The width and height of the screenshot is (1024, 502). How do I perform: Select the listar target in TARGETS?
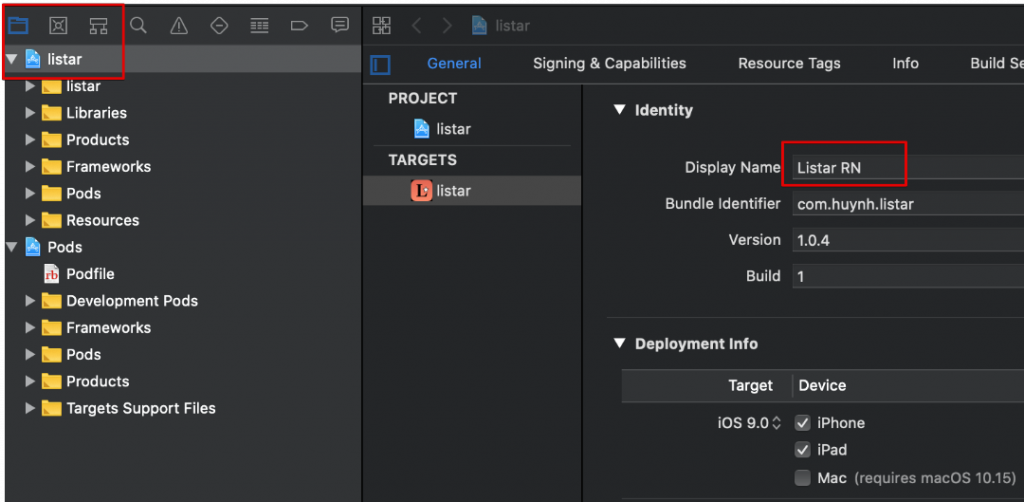tap(453, 191)
